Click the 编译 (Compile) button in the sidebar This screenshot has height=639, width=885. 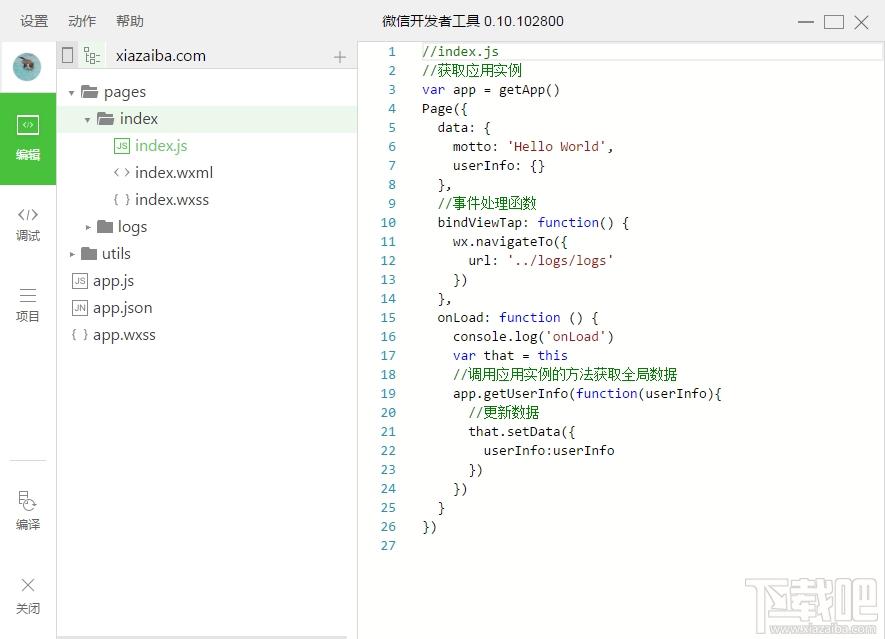click(28, 510)
